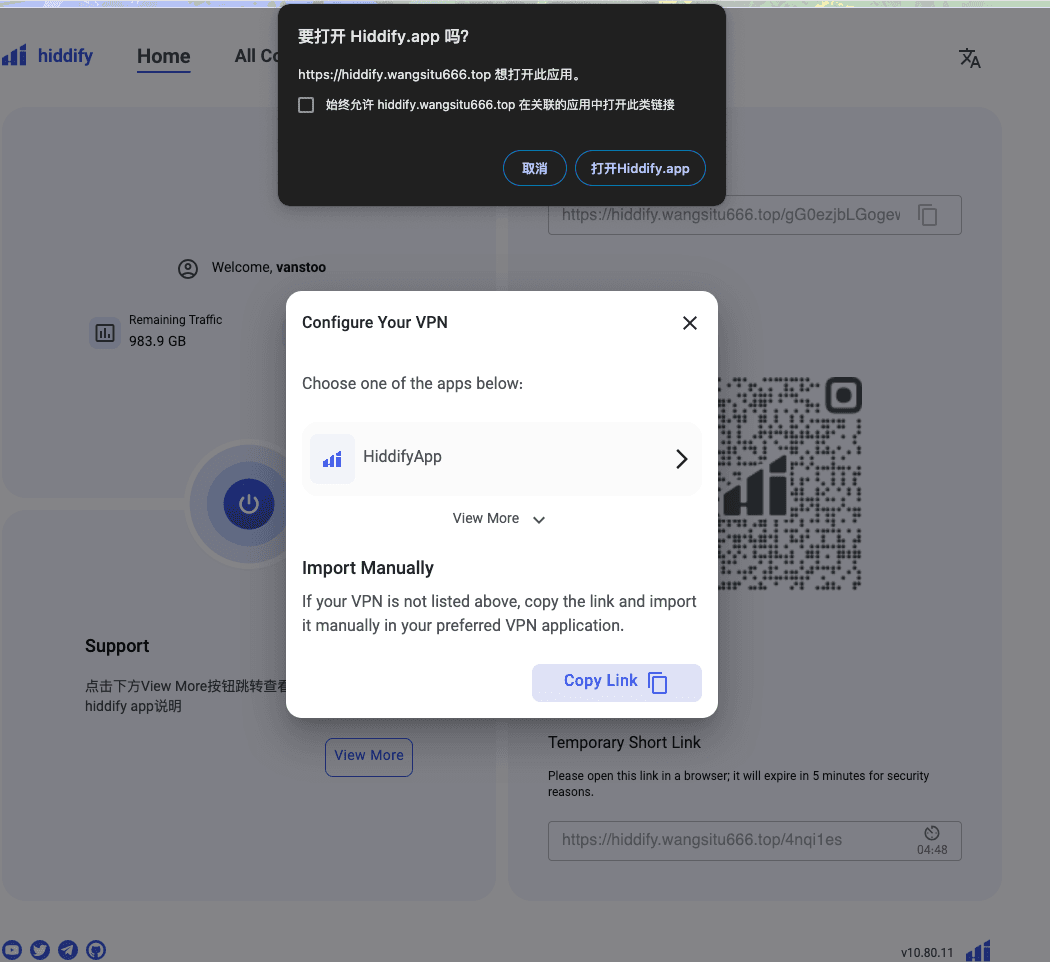Click 打开Hiddify.app button
Viewport: 1050px width, 962px height.
tap(640, 168)
